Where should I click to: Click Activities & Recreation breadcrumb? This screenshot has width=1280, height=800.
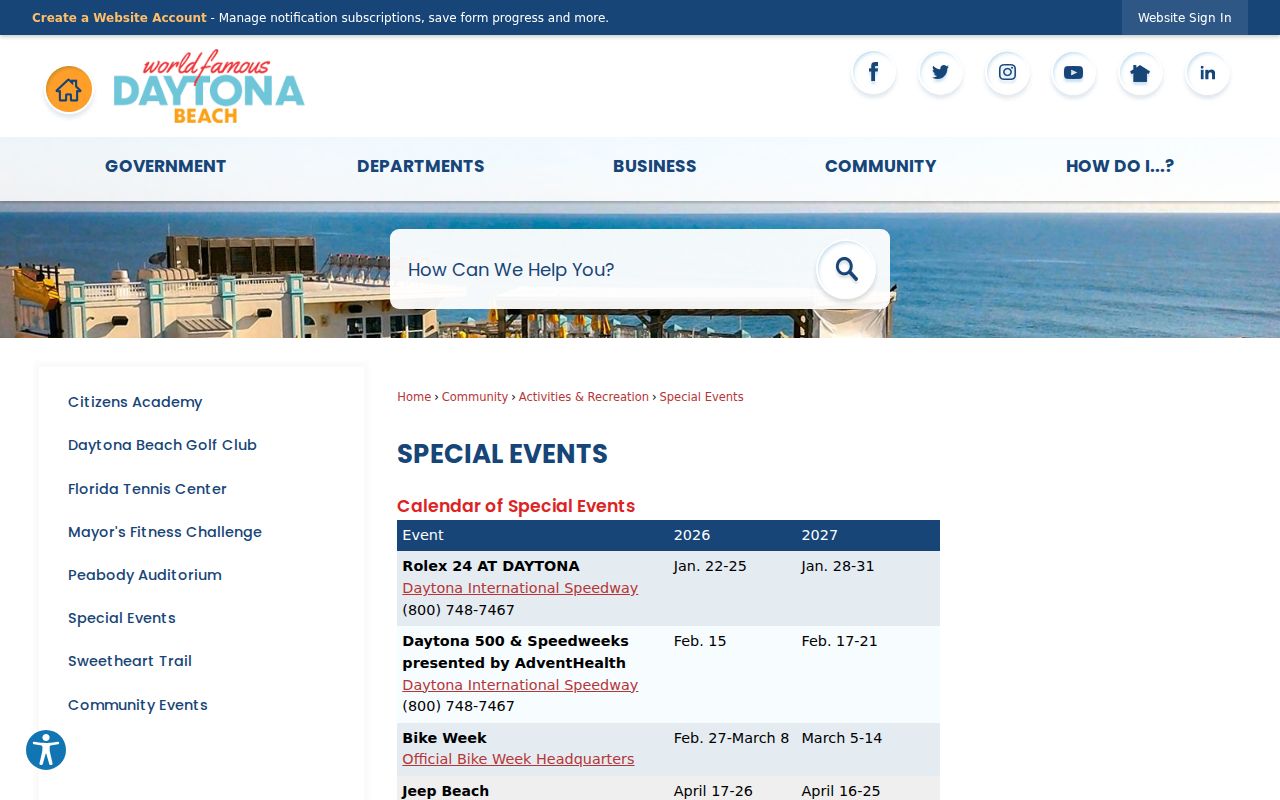584,397
